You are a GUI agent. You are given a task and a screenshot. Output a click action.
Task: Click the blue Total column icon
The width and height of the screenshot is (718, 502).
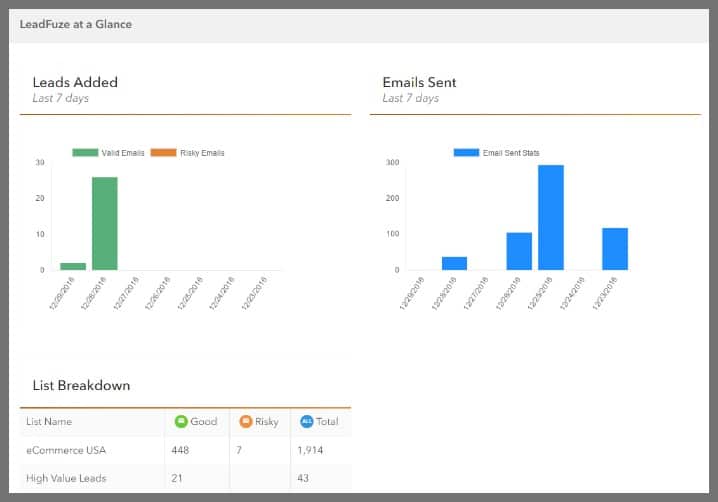coord(306,421)
